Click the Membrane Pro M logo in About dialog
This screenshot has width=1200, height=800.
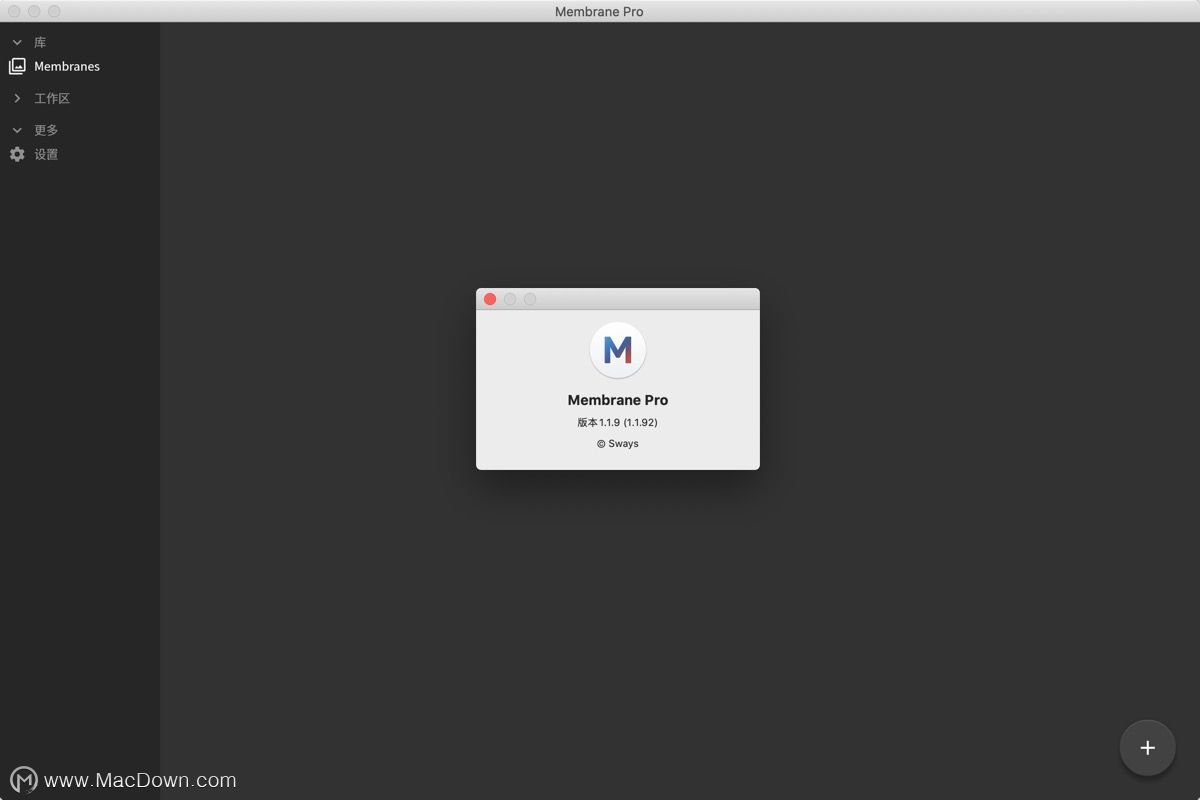(618, 350)
